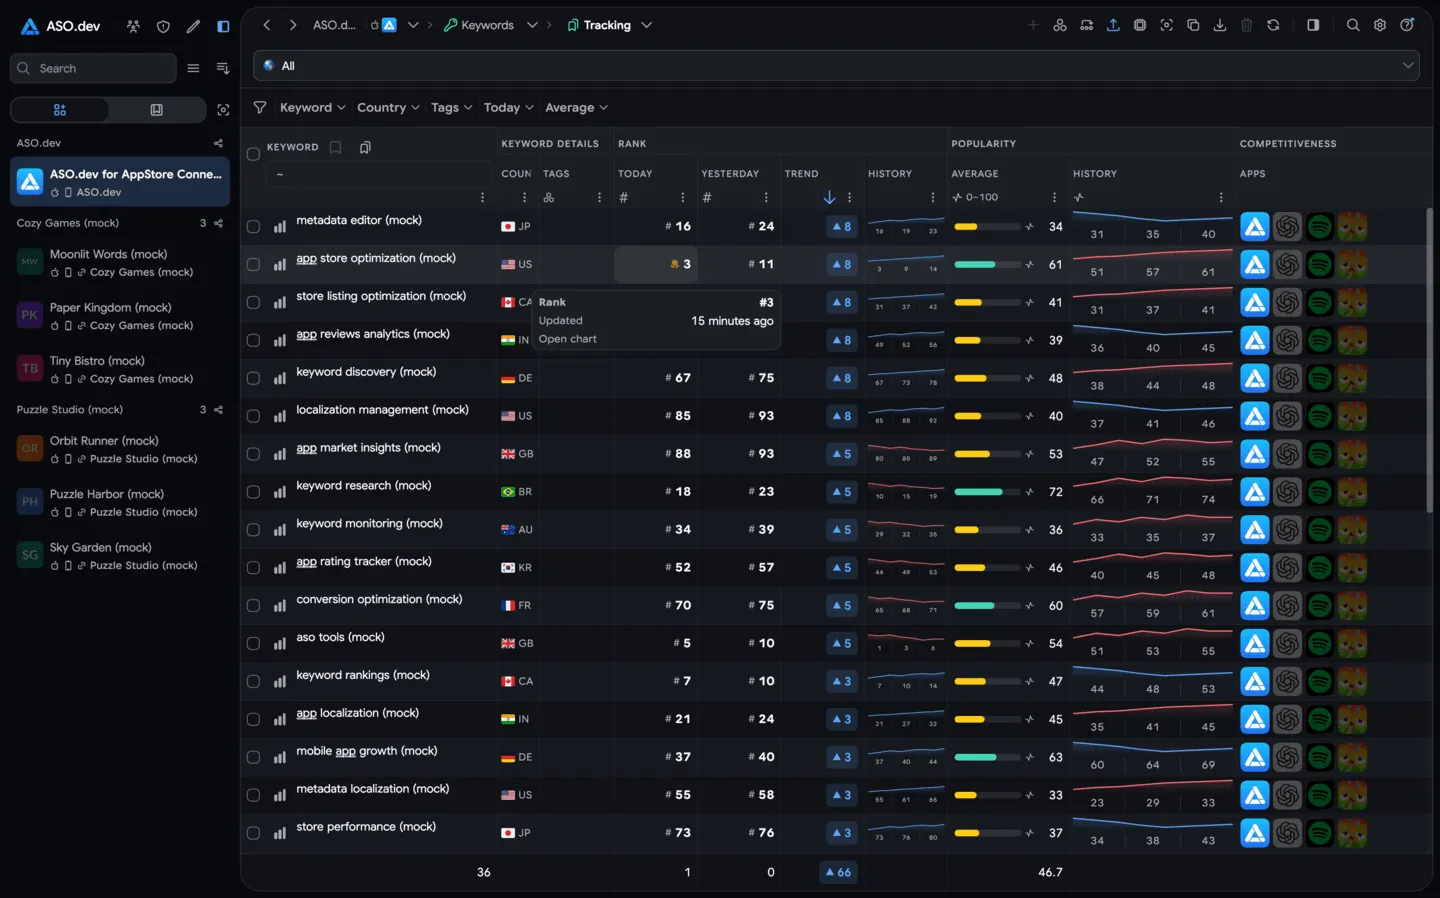Screen dimensions: 1440x898
Task: Click the refresh sync toolbar icon
Action: pyautogui.click(x=1273, y=25)
